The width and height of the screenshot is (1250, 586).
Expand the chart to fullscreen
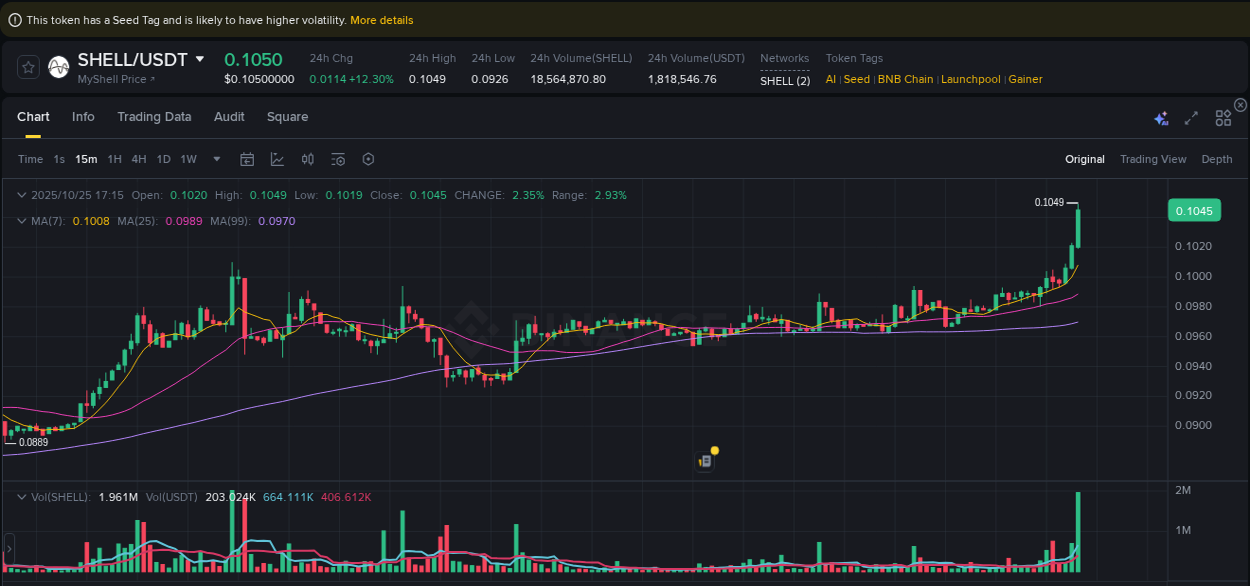coord(1191,117)
